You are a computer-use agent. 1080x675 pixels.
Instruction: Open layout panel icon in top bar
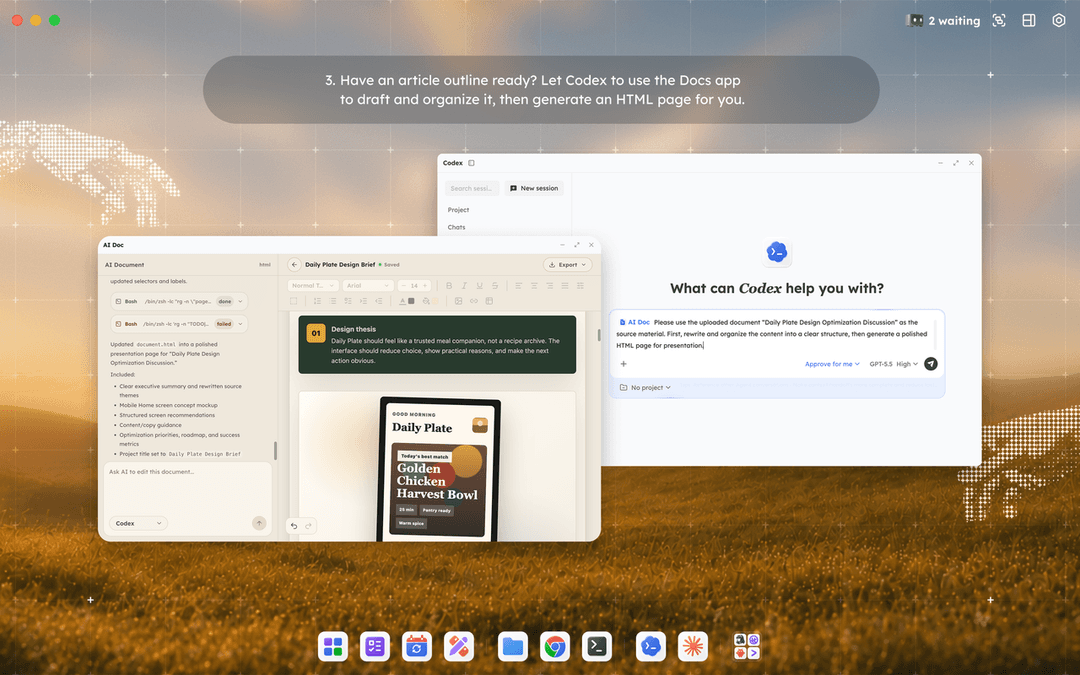(1029, 21)
